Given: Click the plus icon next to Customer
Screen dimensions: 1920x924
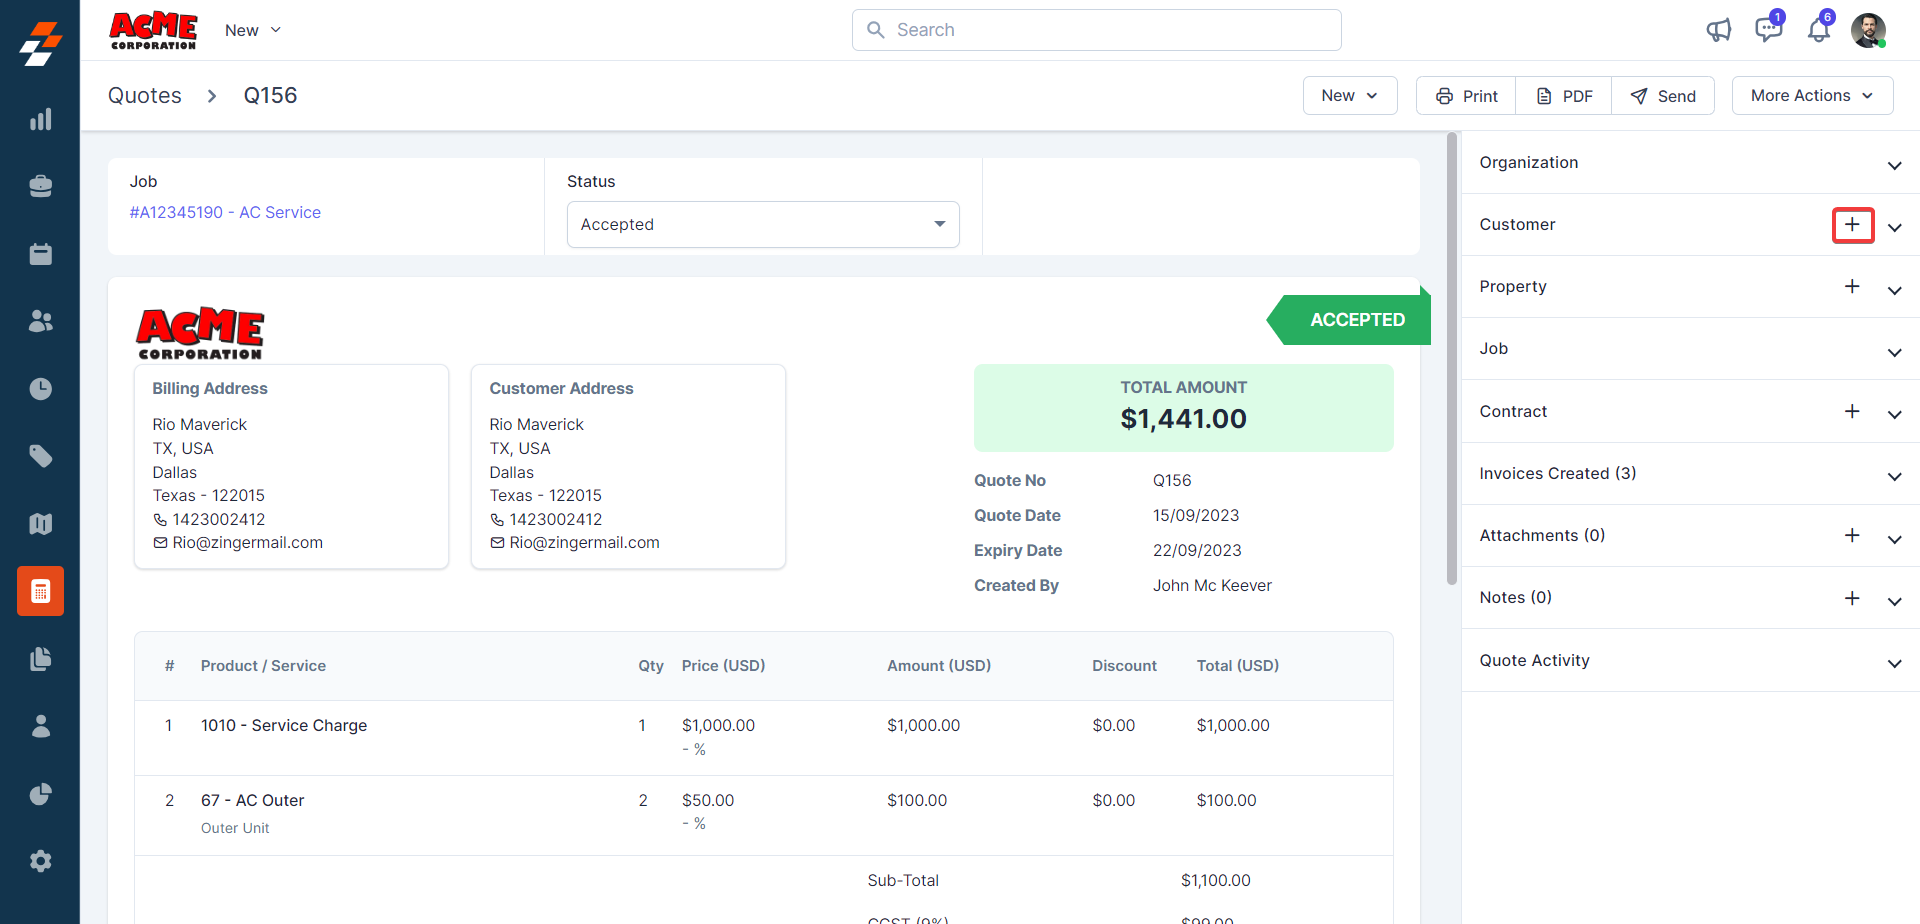Looking at the screenshot, I should (1852, 225).
